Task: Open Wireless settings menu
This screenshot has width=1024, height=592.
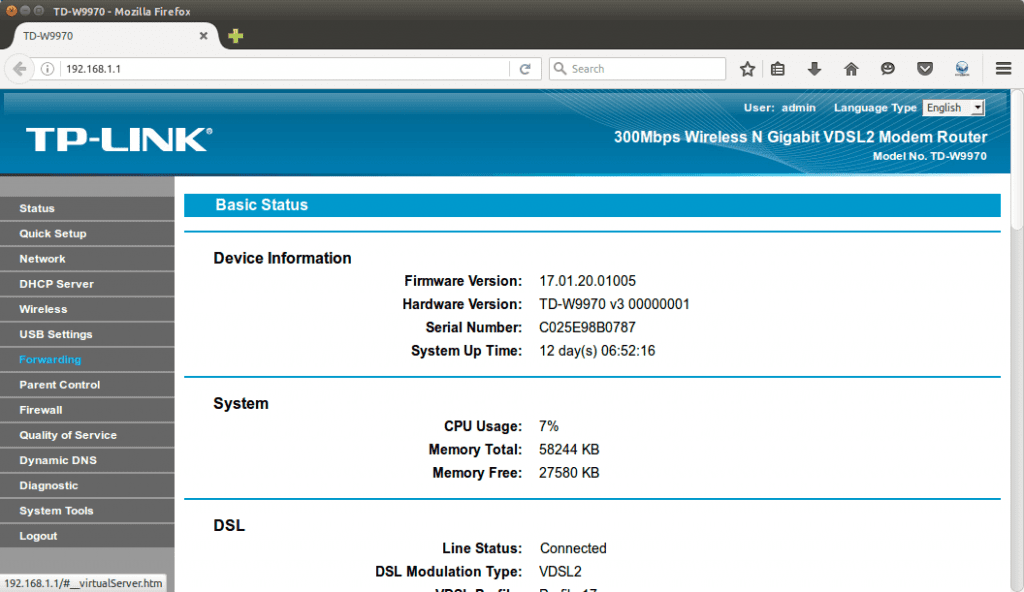Action: pos(87,309)
